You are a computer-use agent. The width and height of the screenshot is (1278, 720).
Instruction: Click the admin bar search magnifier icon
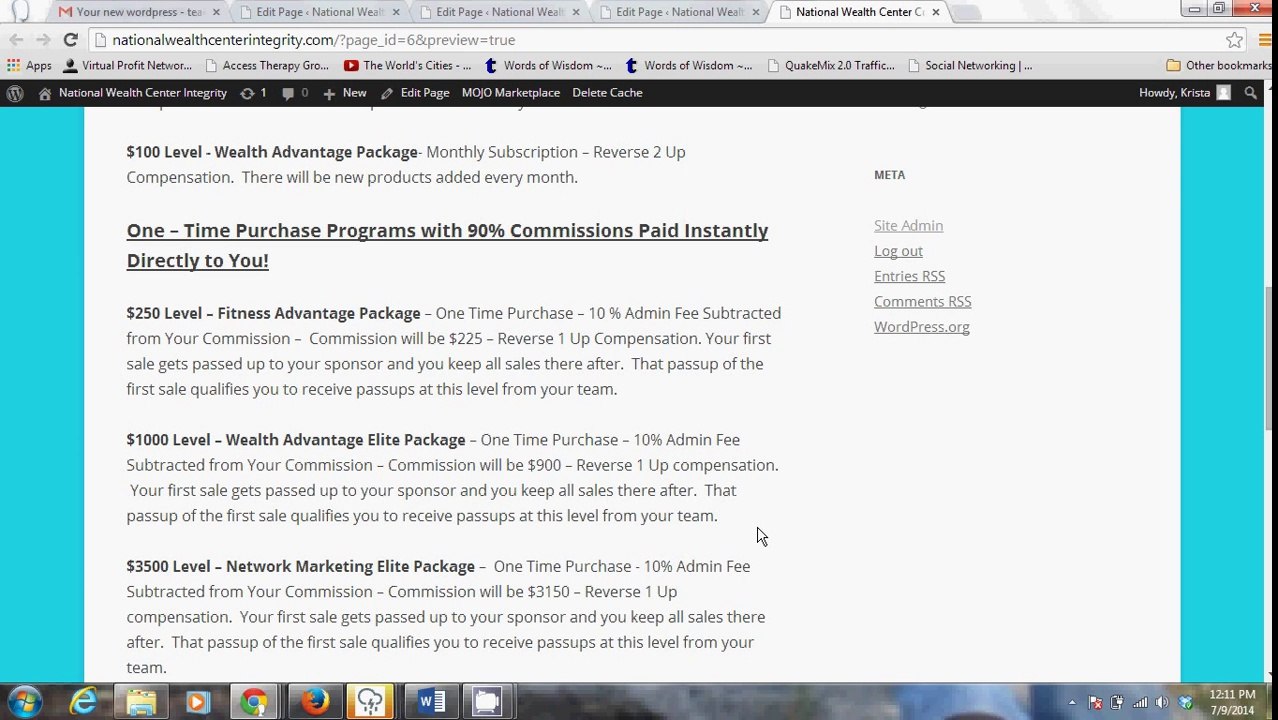(1250, 93)
